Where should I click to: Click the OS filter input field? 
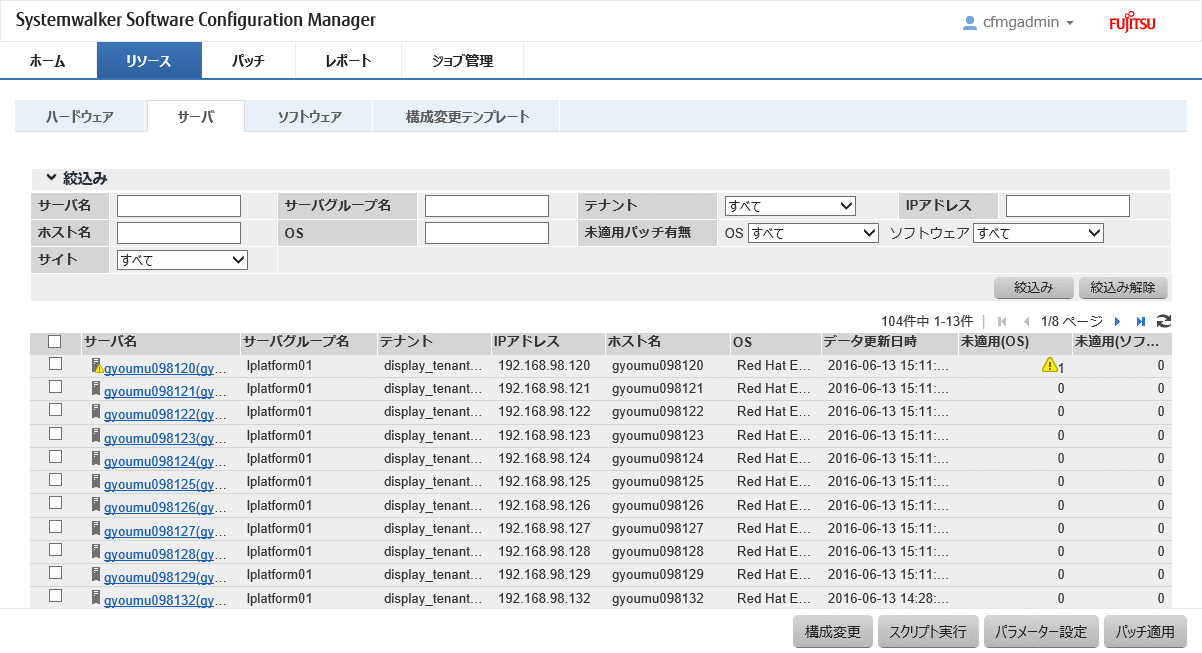(487, 233)
